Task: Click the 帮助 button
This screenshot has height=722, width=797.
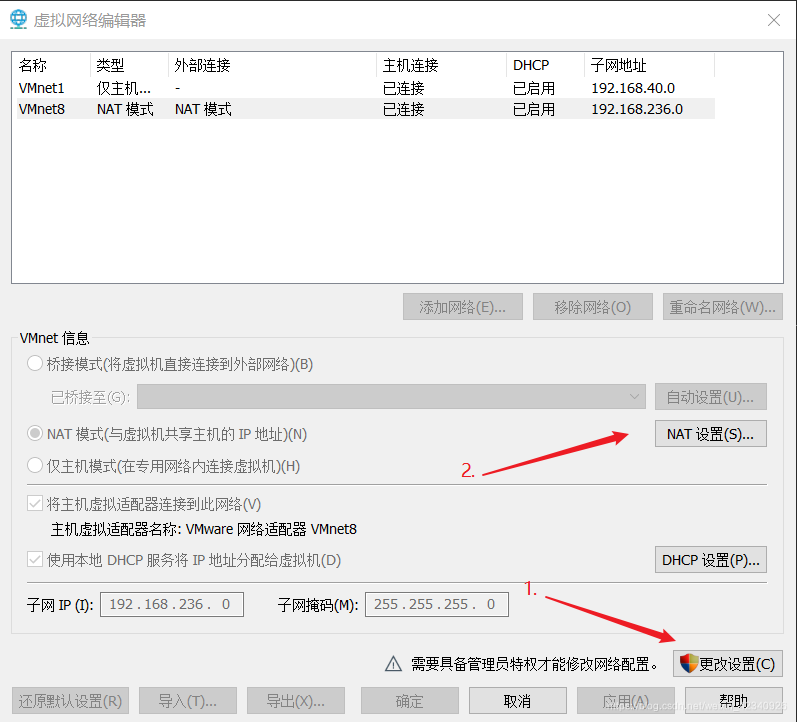Action: click(733, 701)
